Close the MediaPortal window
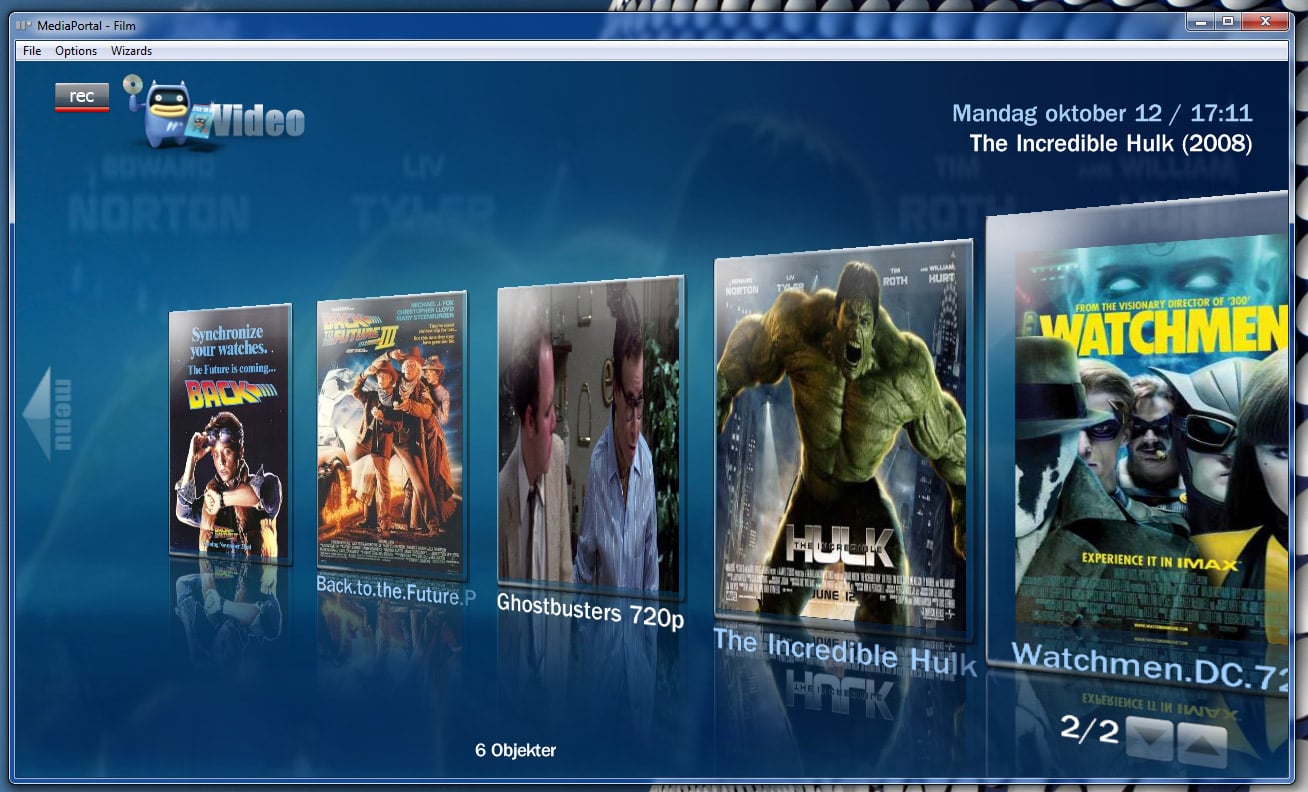Screen dimensions: 1308x792 1266,21
